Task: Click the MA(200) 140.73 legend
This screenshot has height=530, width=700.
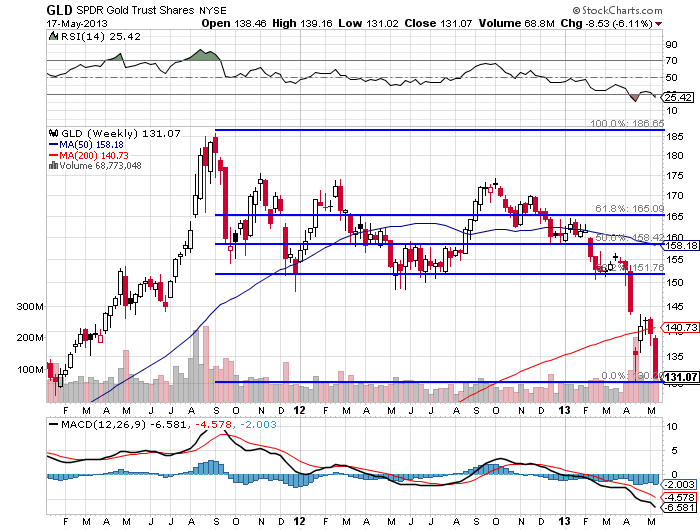Action: pyautogui.click(x=88, y=155)
